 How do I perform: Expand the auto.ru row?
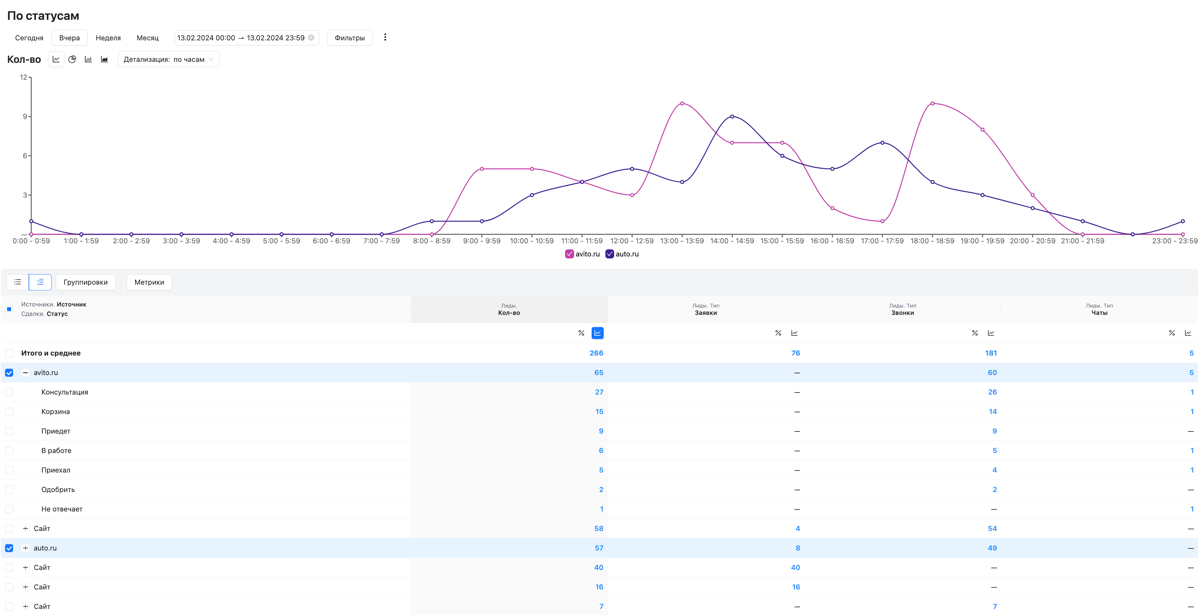coord(26,548)
